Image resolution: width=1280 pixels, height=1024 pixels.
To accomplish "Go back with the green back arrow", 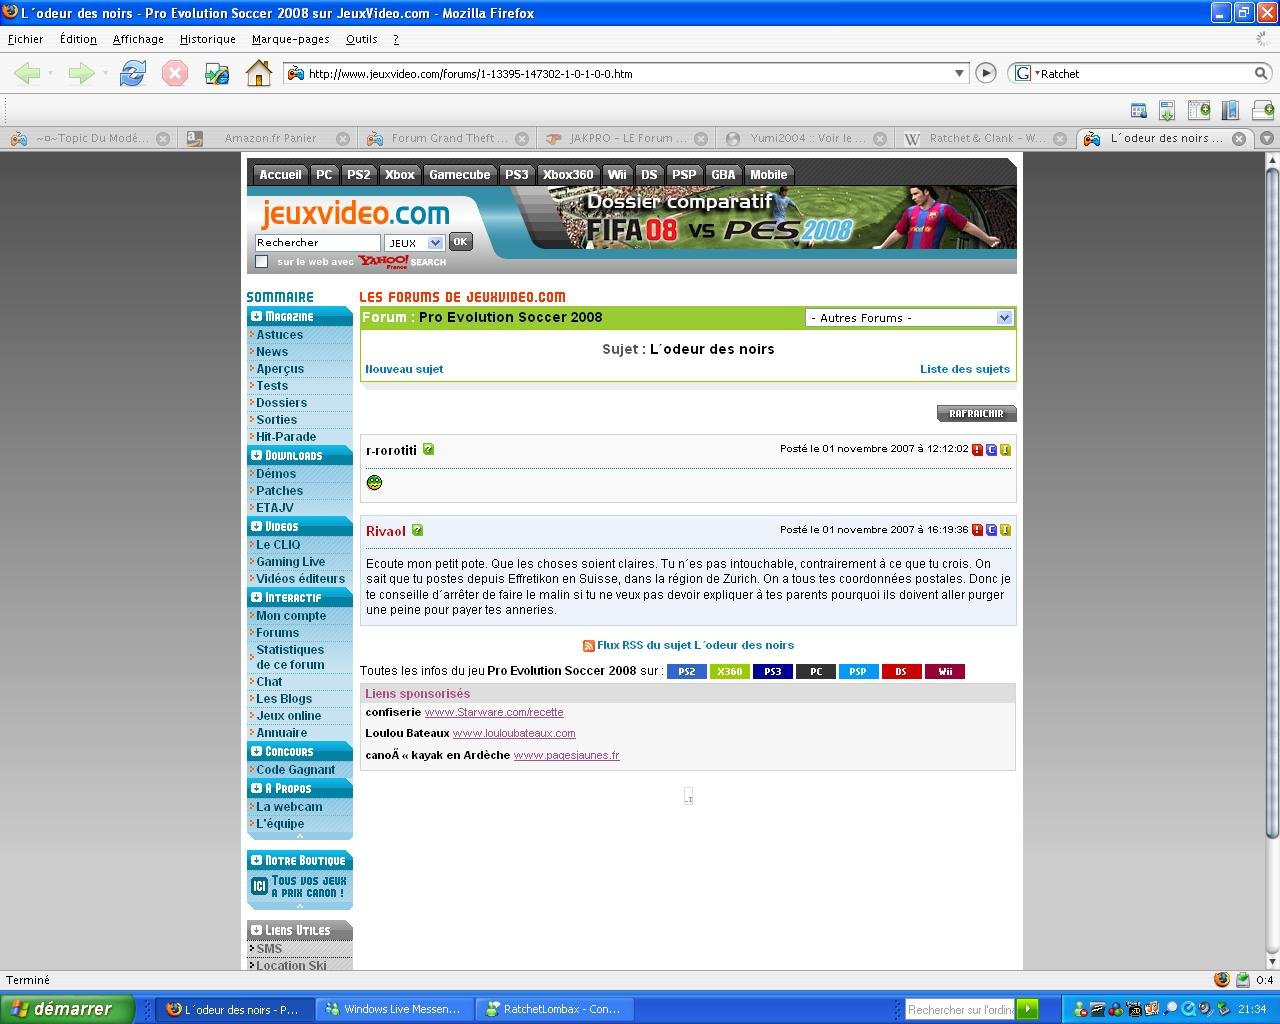I will pos(27,73).
